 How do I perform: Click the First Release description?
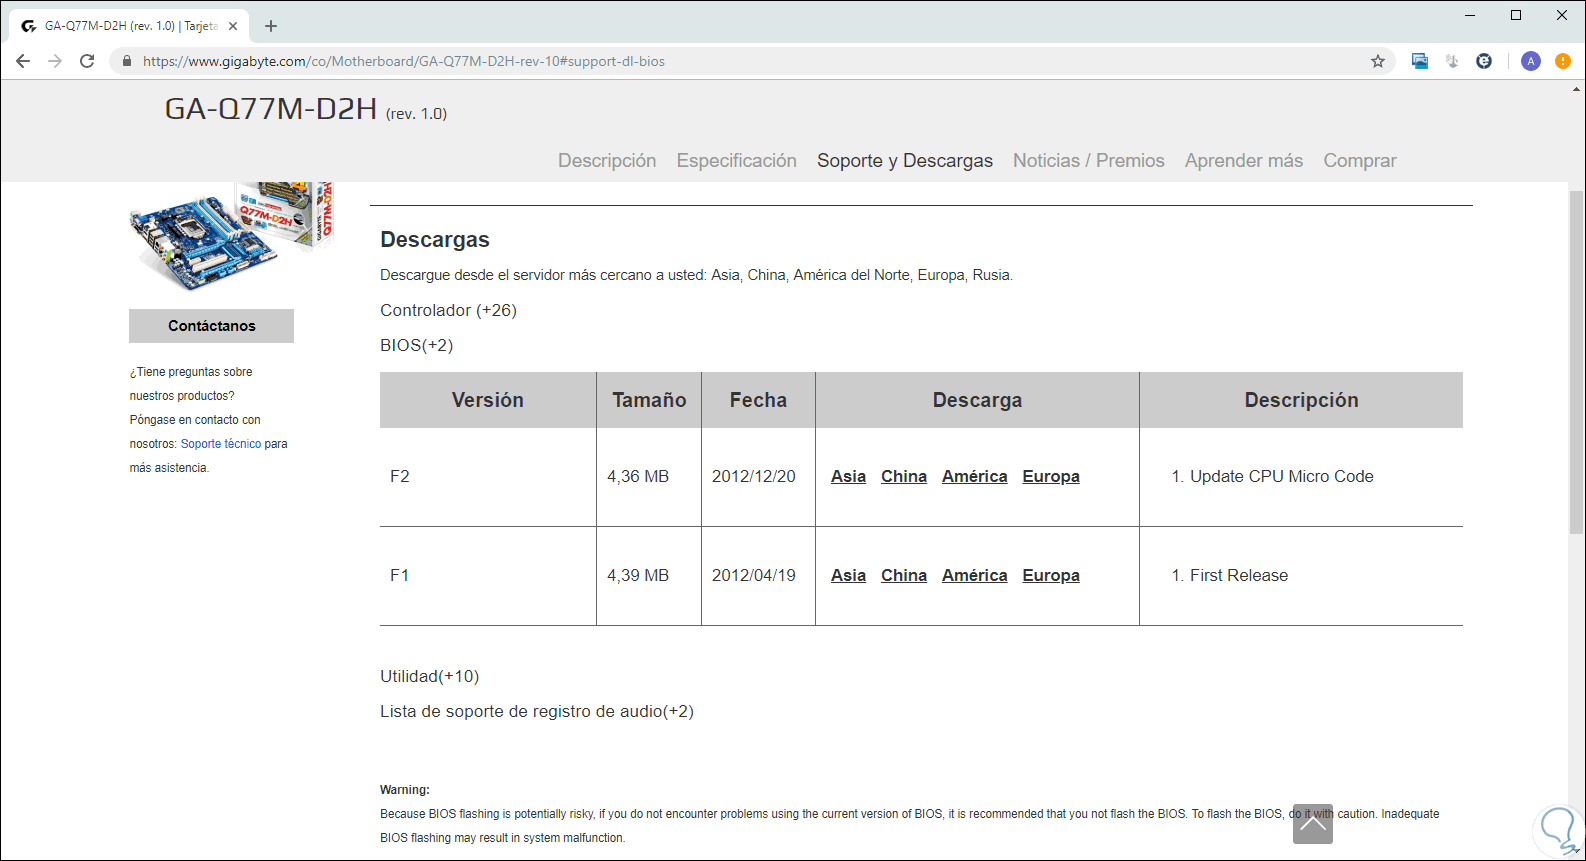(1239, 576)
